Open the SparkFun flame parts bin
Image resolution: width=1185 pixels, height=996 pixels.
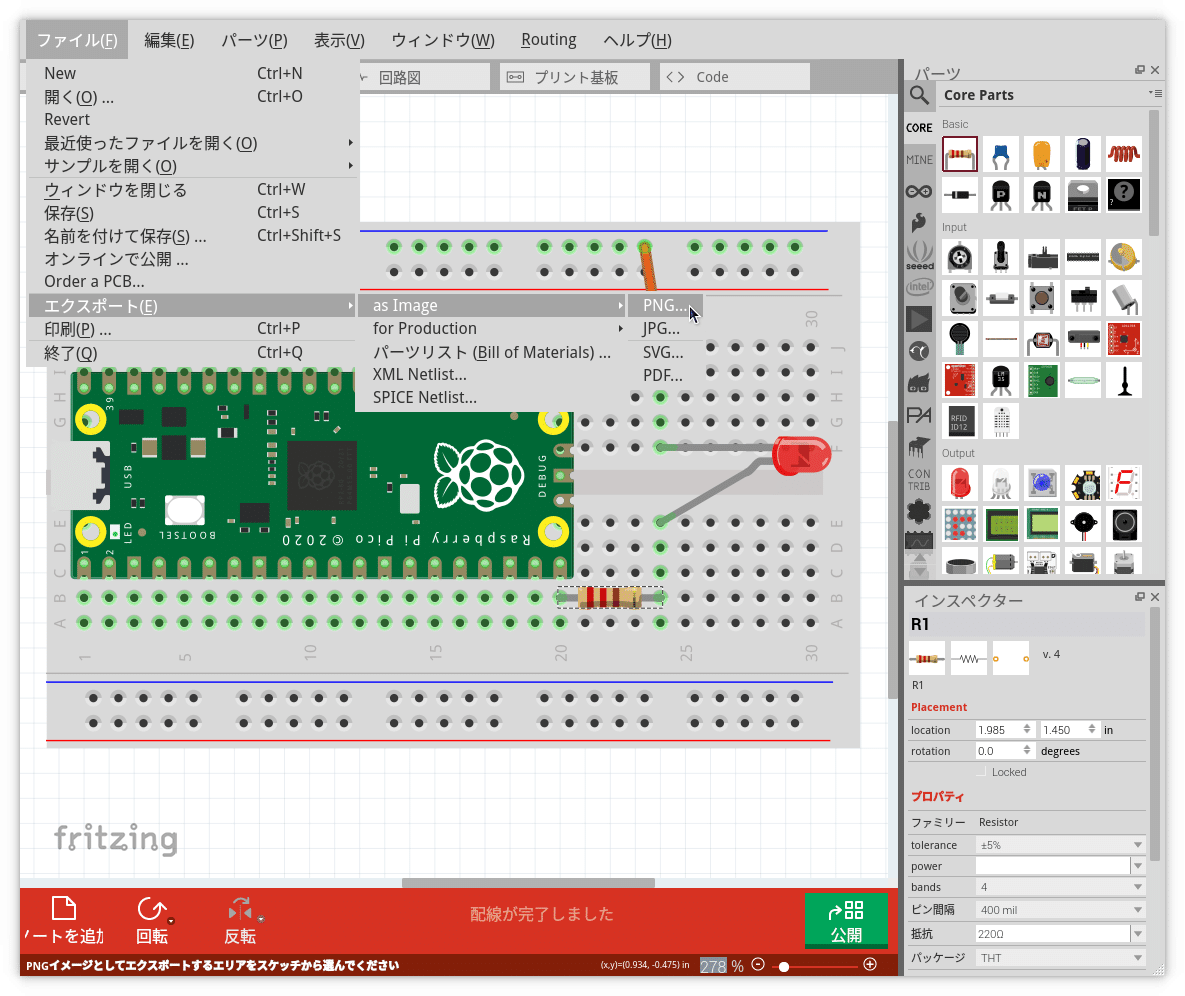tap(919, 223)
